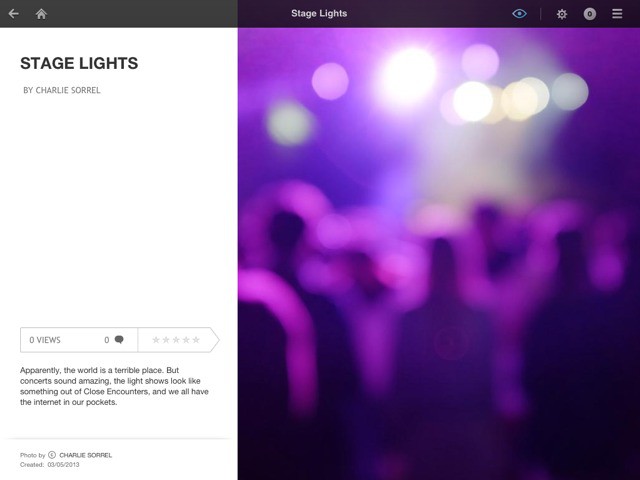Go back with the left arrow icon
The width and height of the screenshot is (640, 480).
13,14
